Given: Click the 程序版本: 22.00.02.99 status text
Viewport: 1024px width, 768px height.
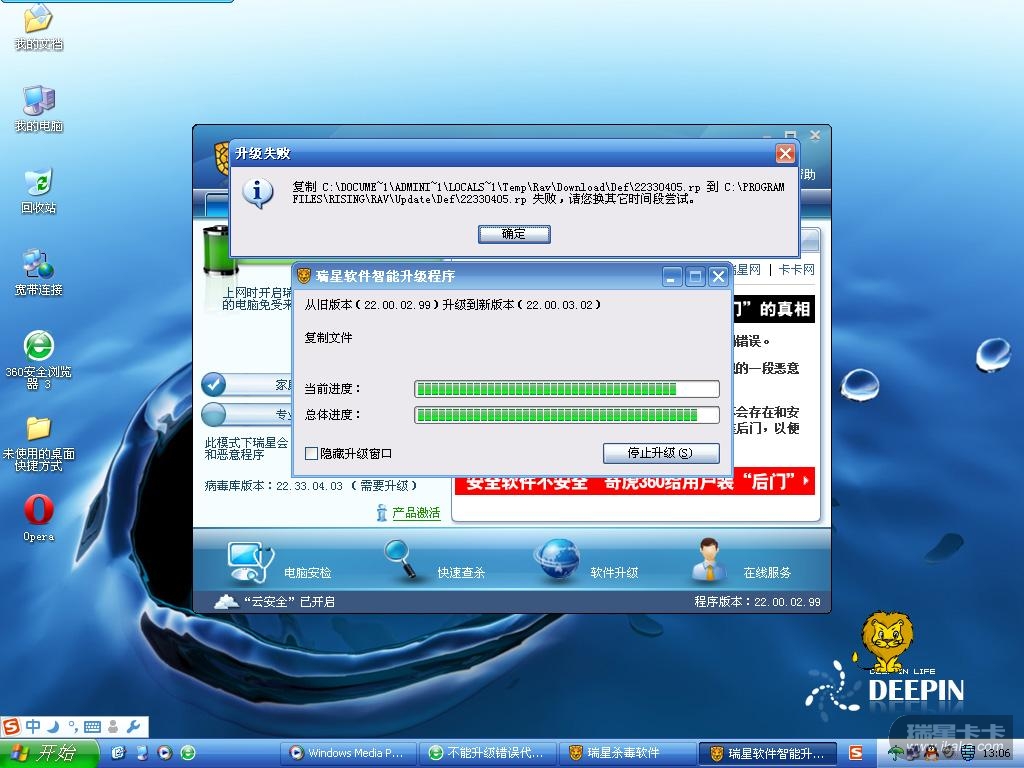Looking at the screenshot, I should coord(757,601).
